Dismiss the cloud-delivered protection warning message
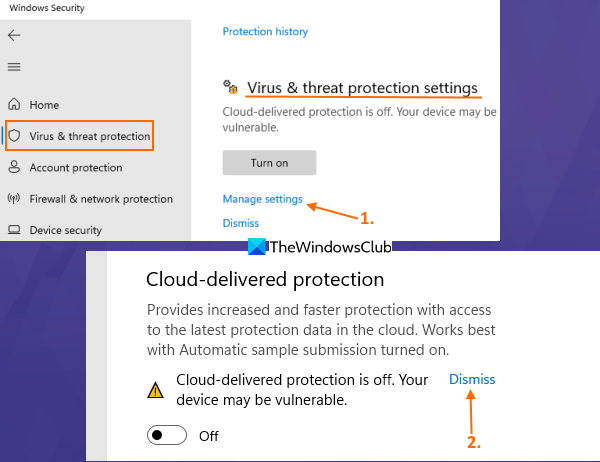 click(472, 380)
